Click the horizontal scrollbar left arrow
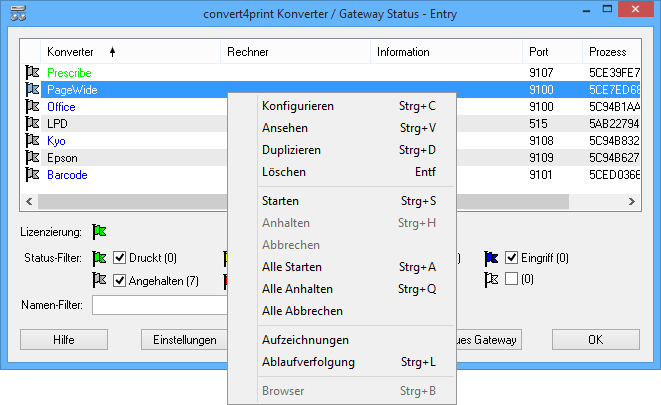Image resolution: width=661 pixels, height=405 pixels. [29, 201]
